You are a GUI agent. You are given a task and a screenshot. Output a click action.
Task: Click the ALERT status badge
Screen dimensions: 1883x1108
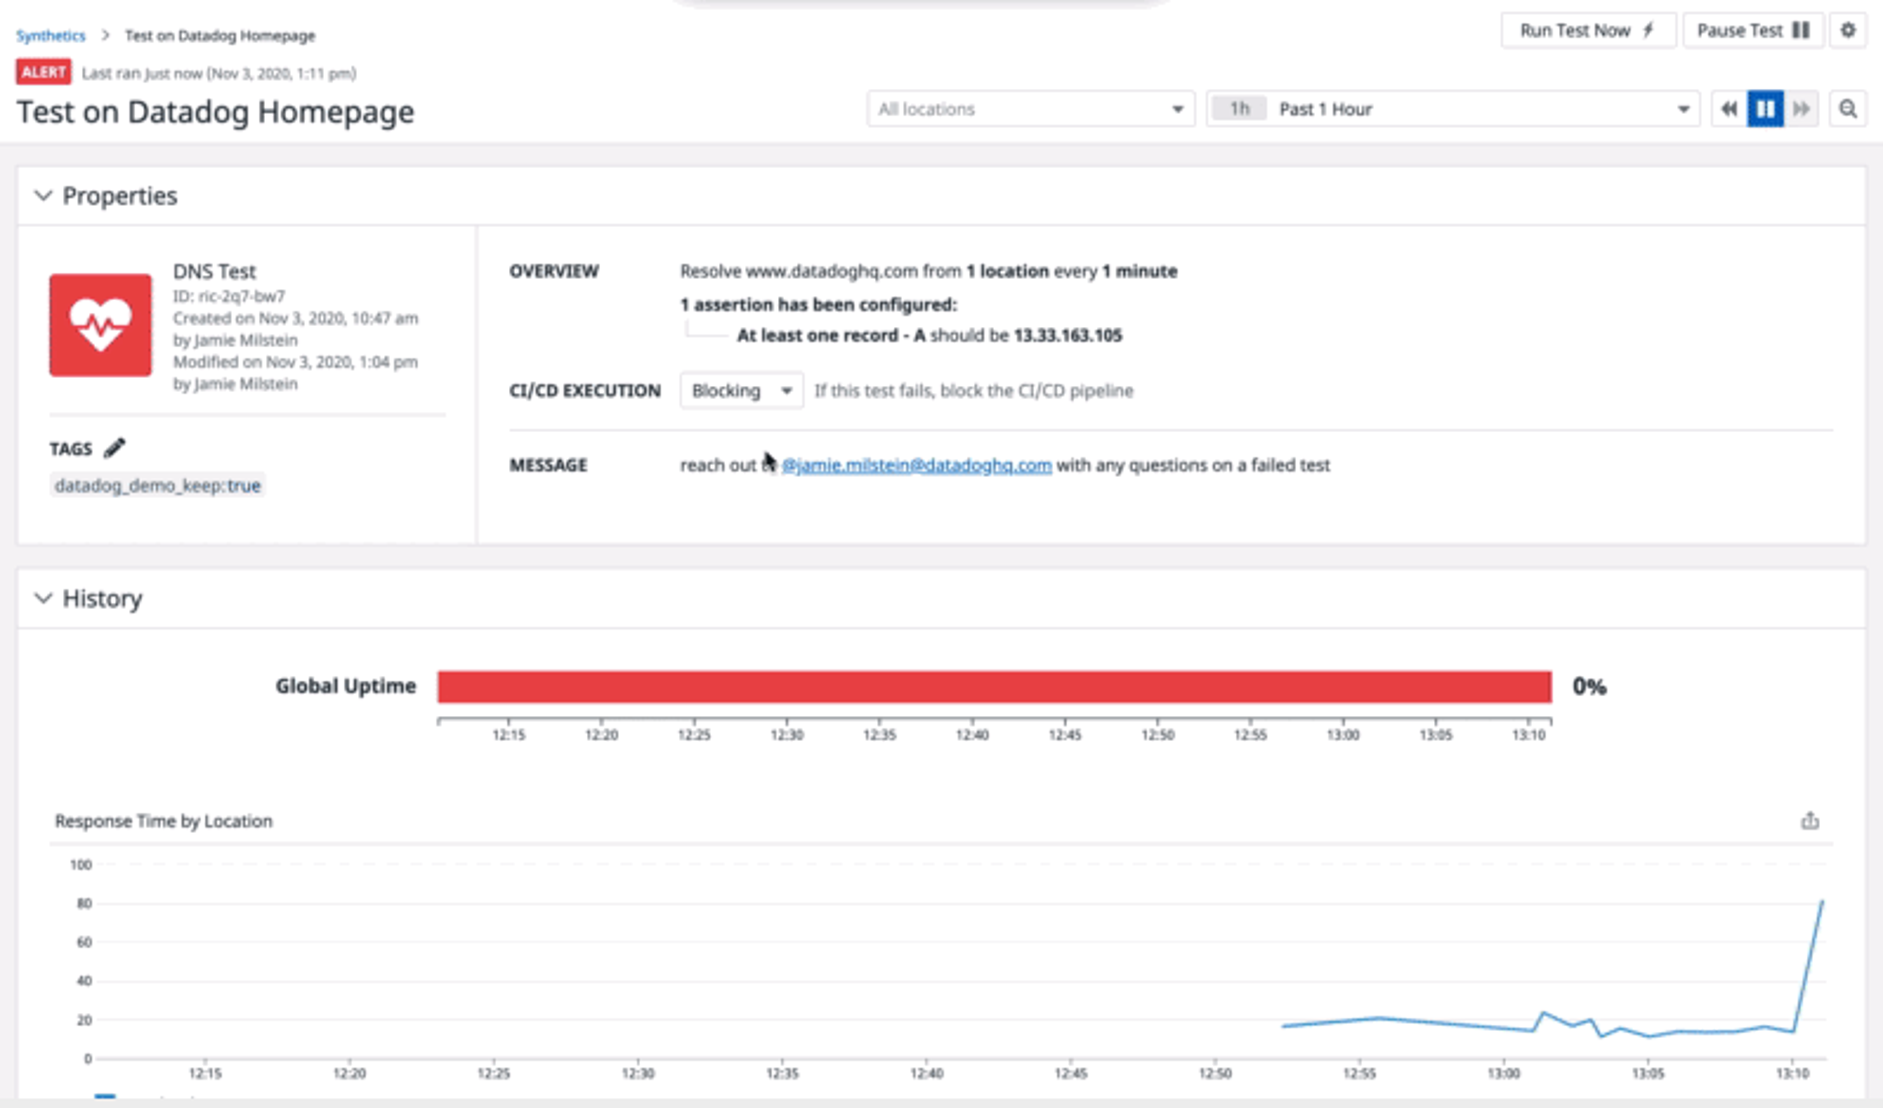click(x=43, y=72)
